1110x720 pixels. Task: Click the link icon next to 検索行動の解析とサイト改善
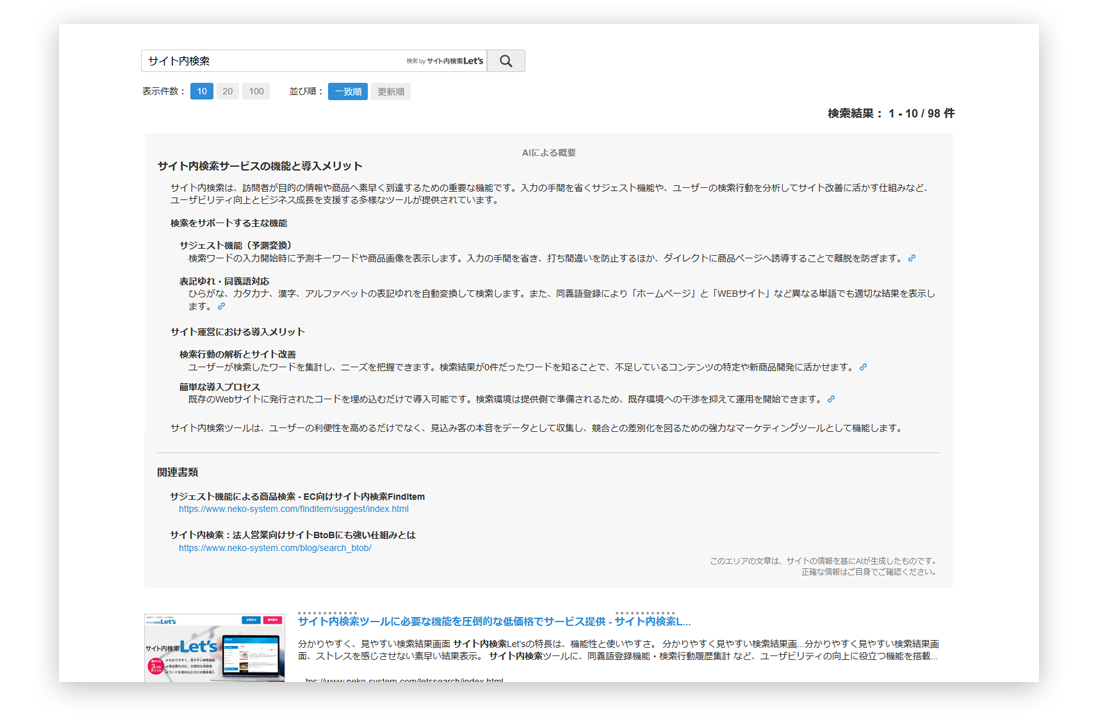click(864, 365)
